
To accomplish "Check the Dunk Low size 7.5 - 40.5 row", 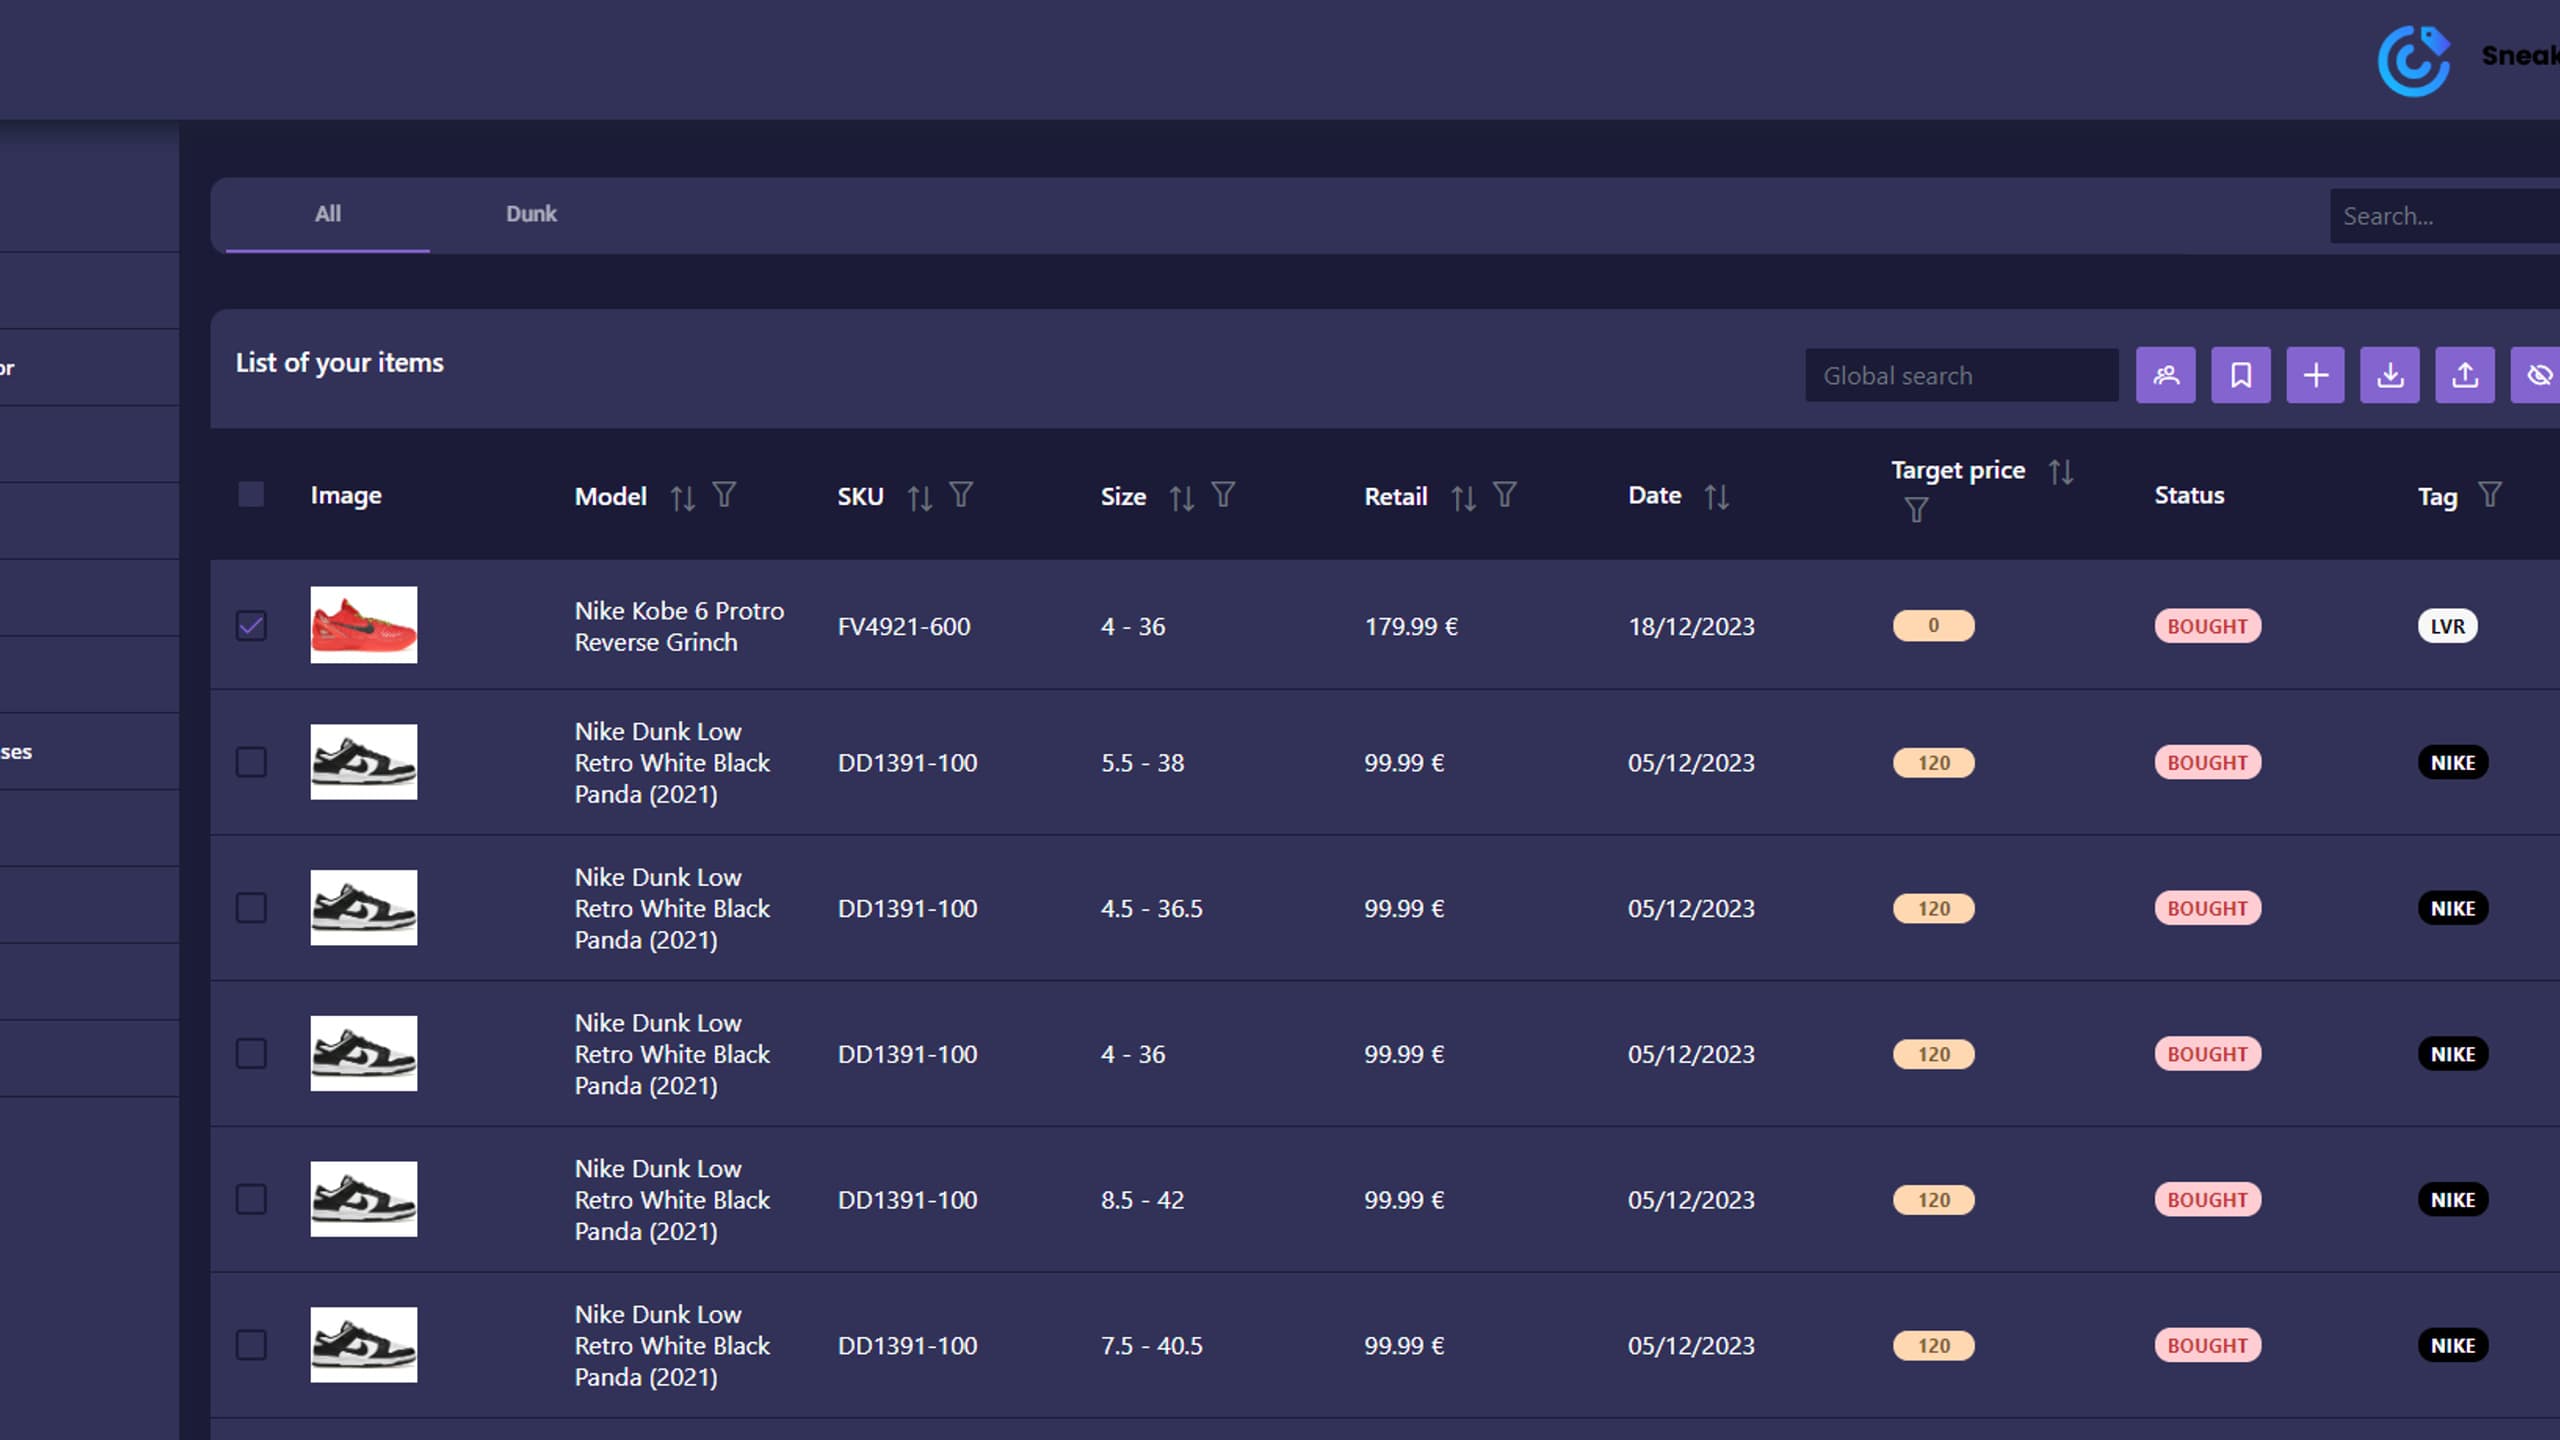I will tap(251, 1345).
